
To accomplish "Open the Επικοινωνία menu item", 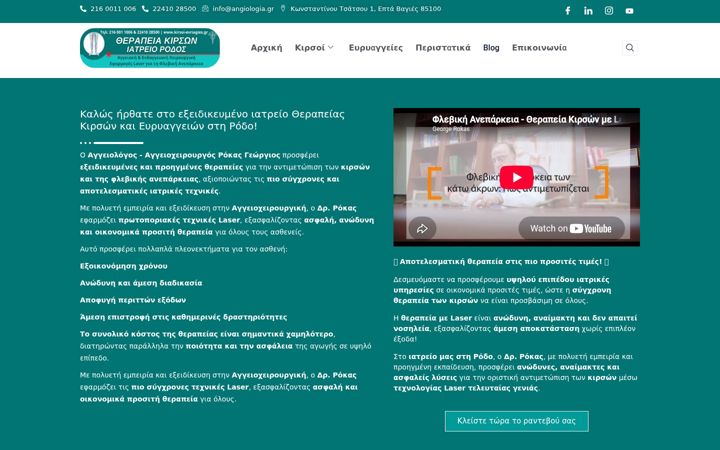I will pyautogui.click(x=539, y=48).
